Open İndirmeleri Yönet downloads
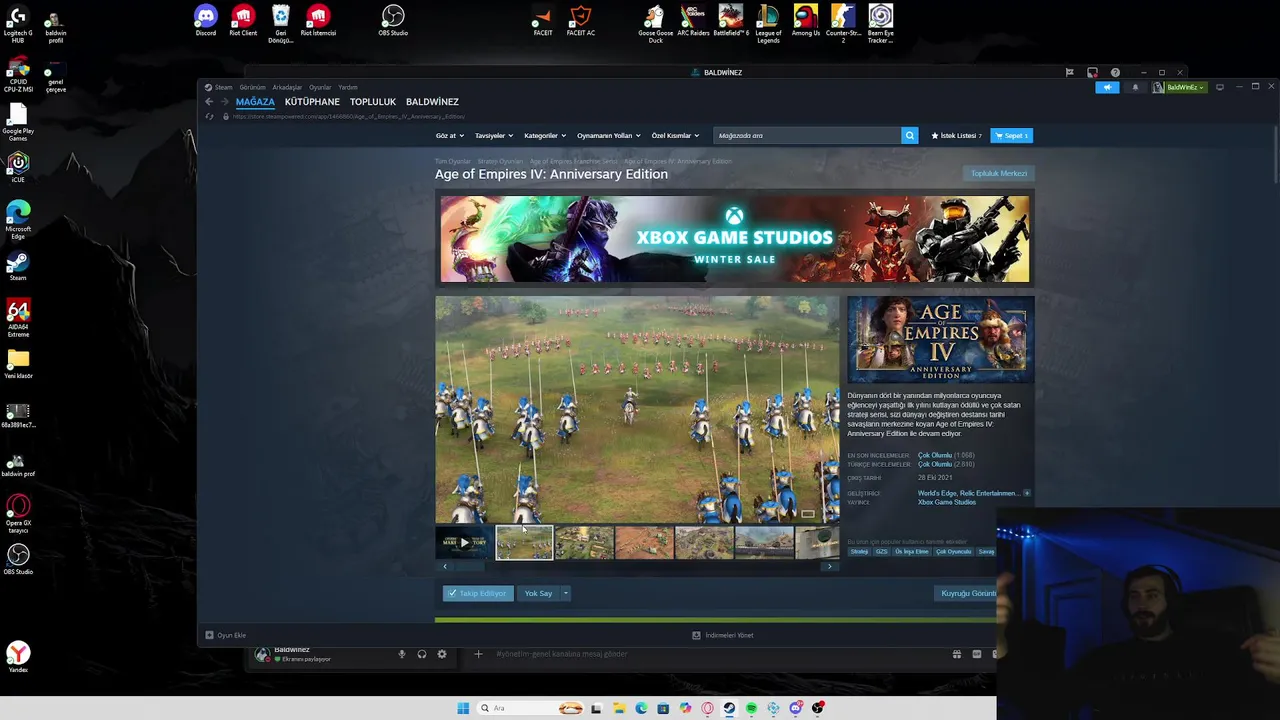 click(x=723, y=635)
